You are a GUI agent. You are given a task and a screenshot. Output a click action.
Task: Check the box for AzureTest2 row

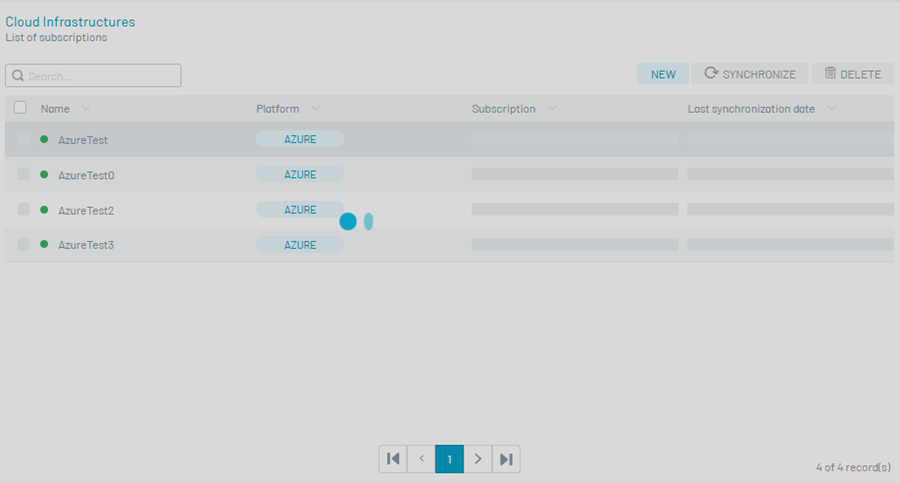[23, 209]
